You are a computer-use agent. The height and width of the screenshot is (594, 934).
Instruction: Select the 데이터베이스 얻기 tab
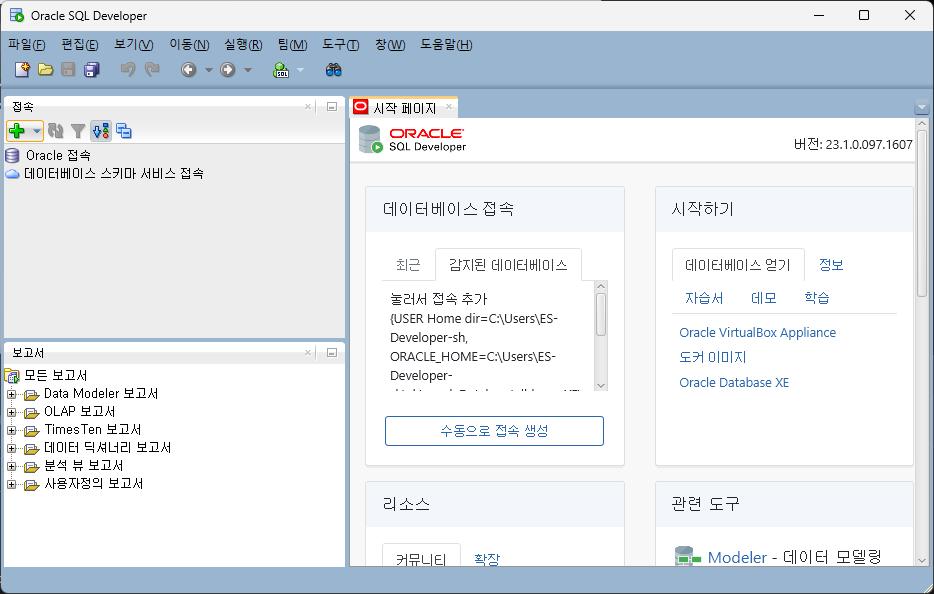(737, 265)
